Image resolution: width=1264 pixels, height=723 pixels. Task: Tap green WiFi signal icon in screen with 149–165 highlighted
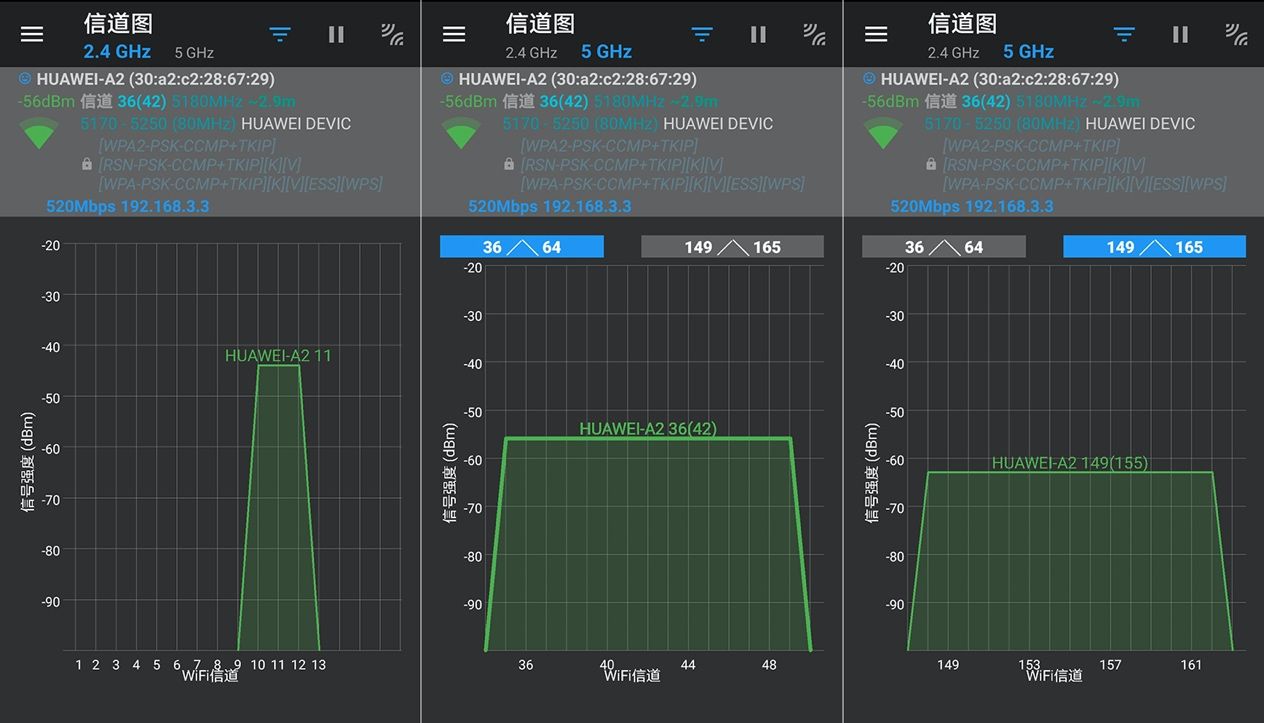point(884,134)
